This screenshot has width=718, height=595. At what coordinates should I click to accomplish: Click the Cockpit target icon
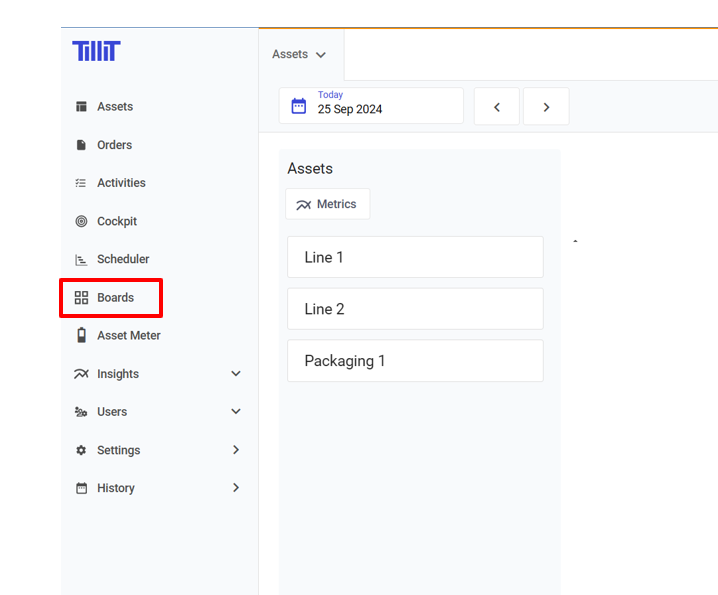81,221
